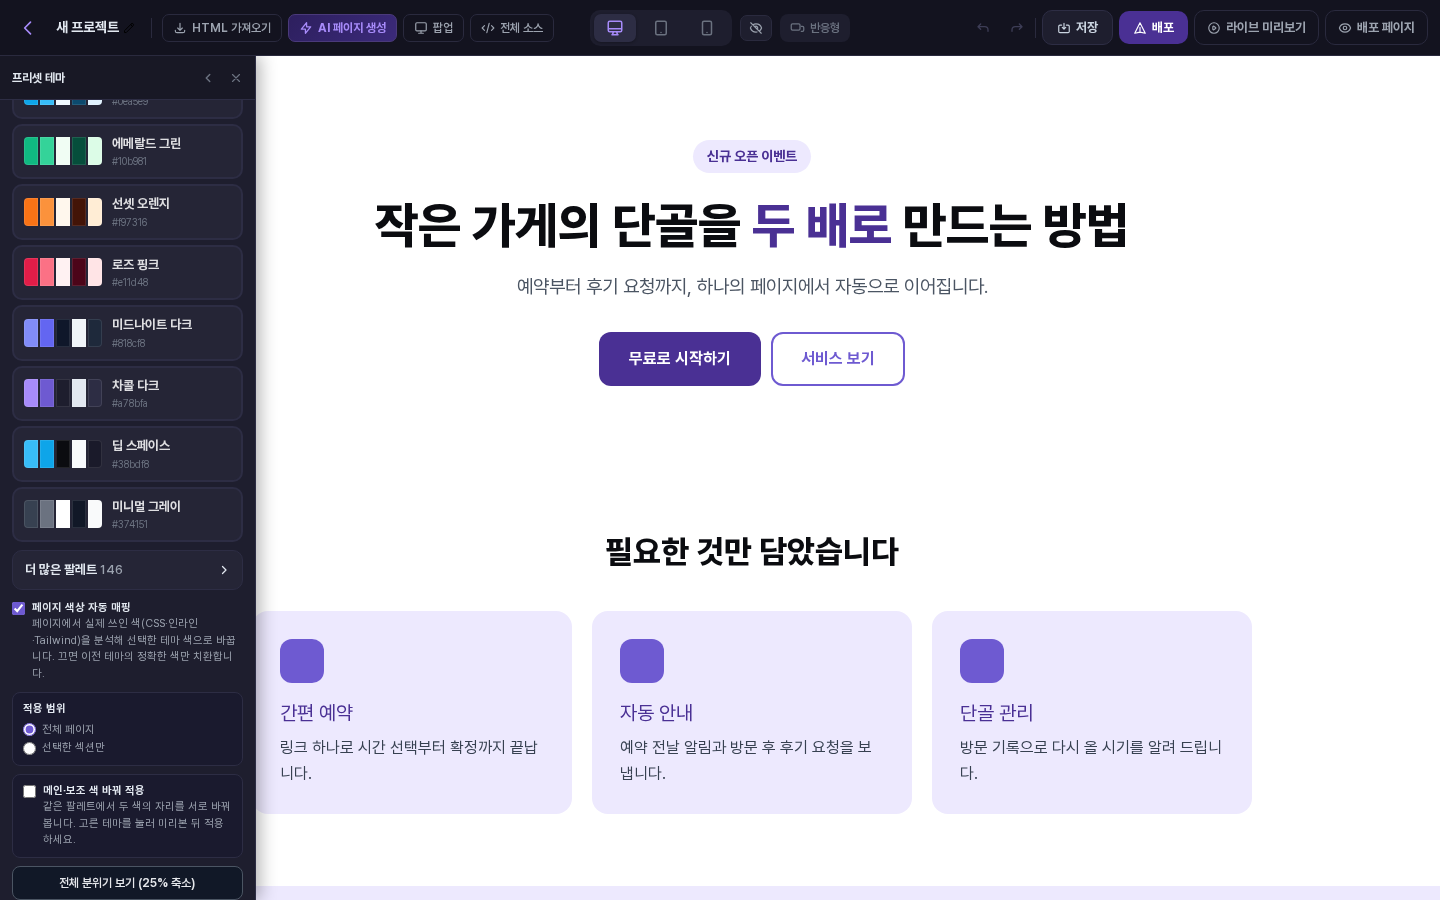Apply 미니멀 그레이 theme

[127, 514]
